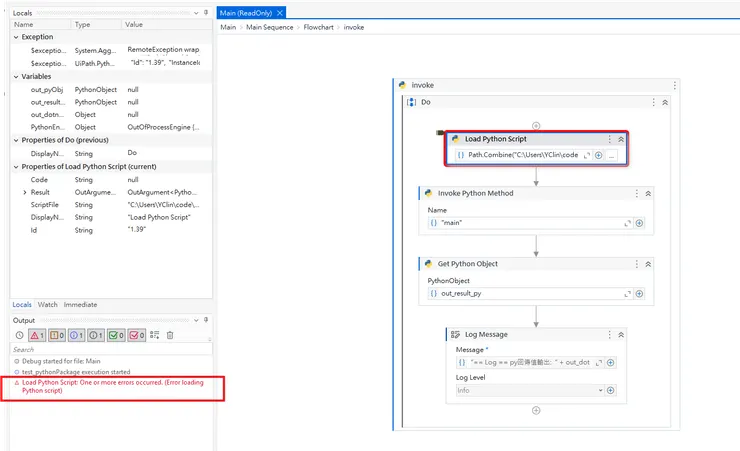Expand editor for out_result_py field
The width and height of the screenshot is (740, 451).
(628, 294)
